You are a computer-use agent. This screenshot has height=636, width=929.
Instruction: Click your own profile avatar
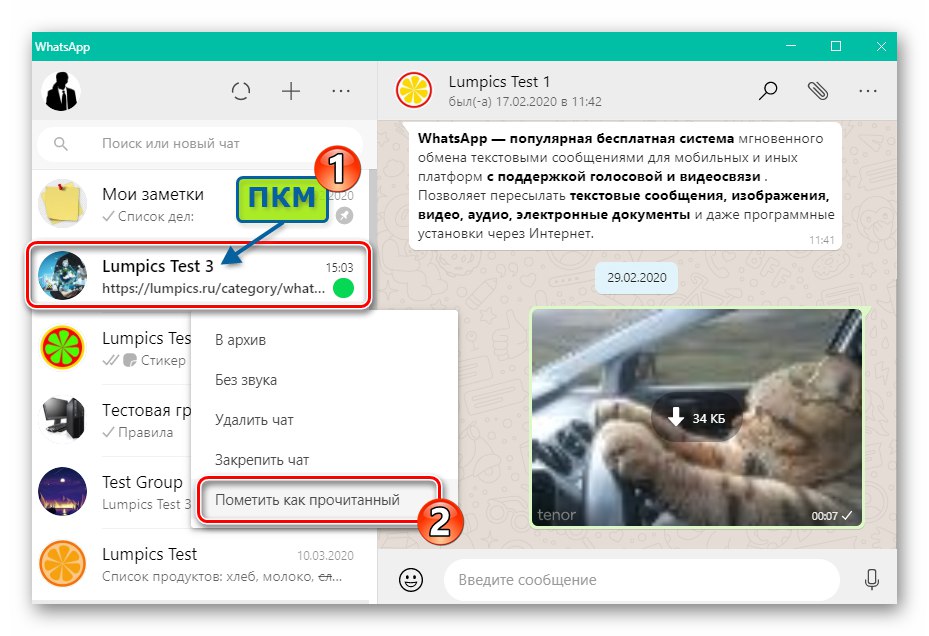tap(62, 91)
